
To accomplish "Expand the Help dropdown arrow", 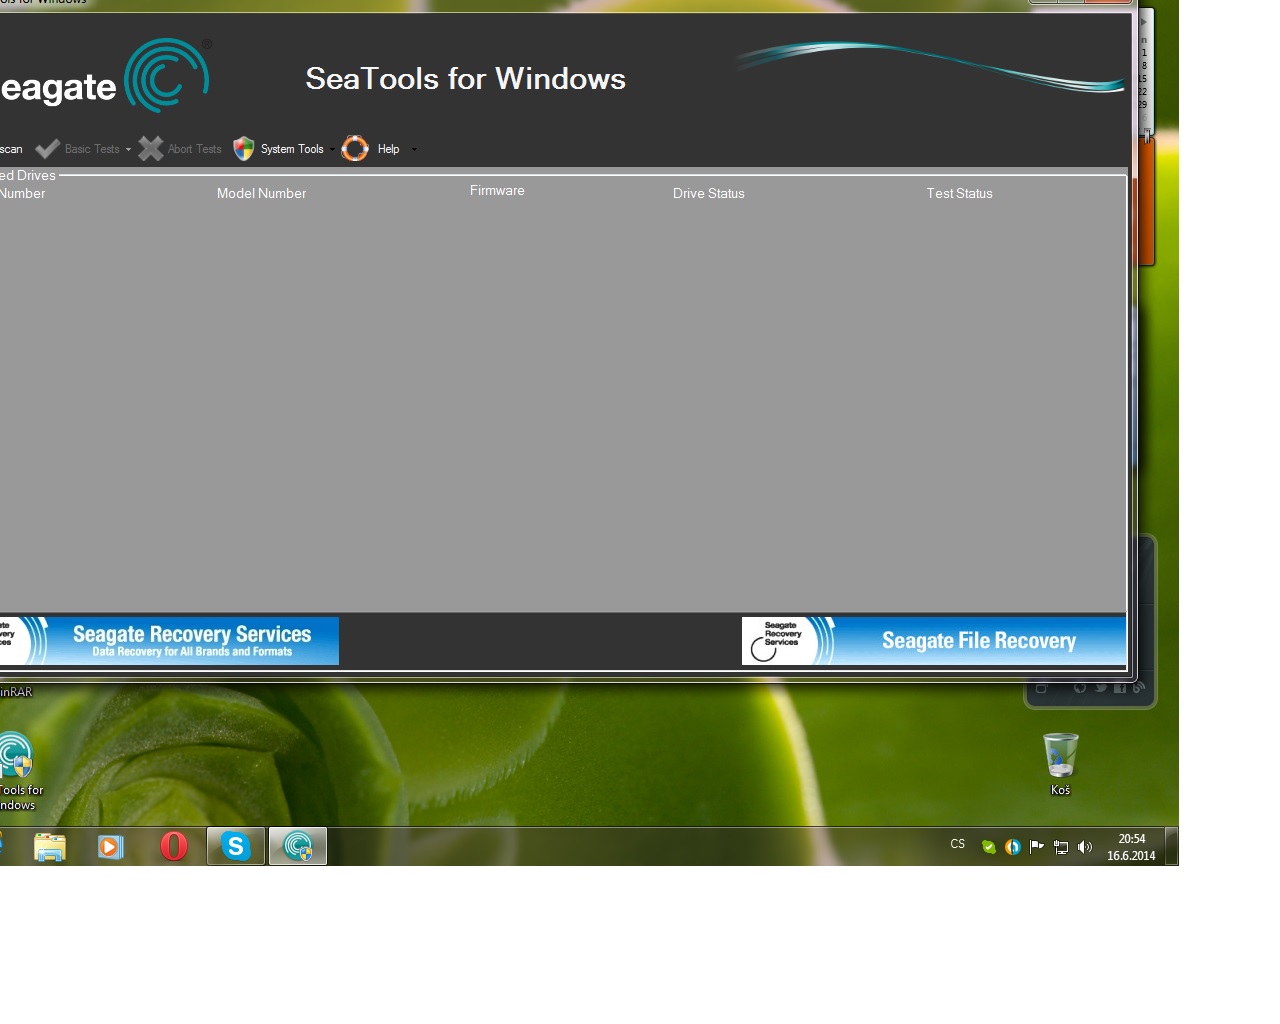I will (x=414, y=150).
